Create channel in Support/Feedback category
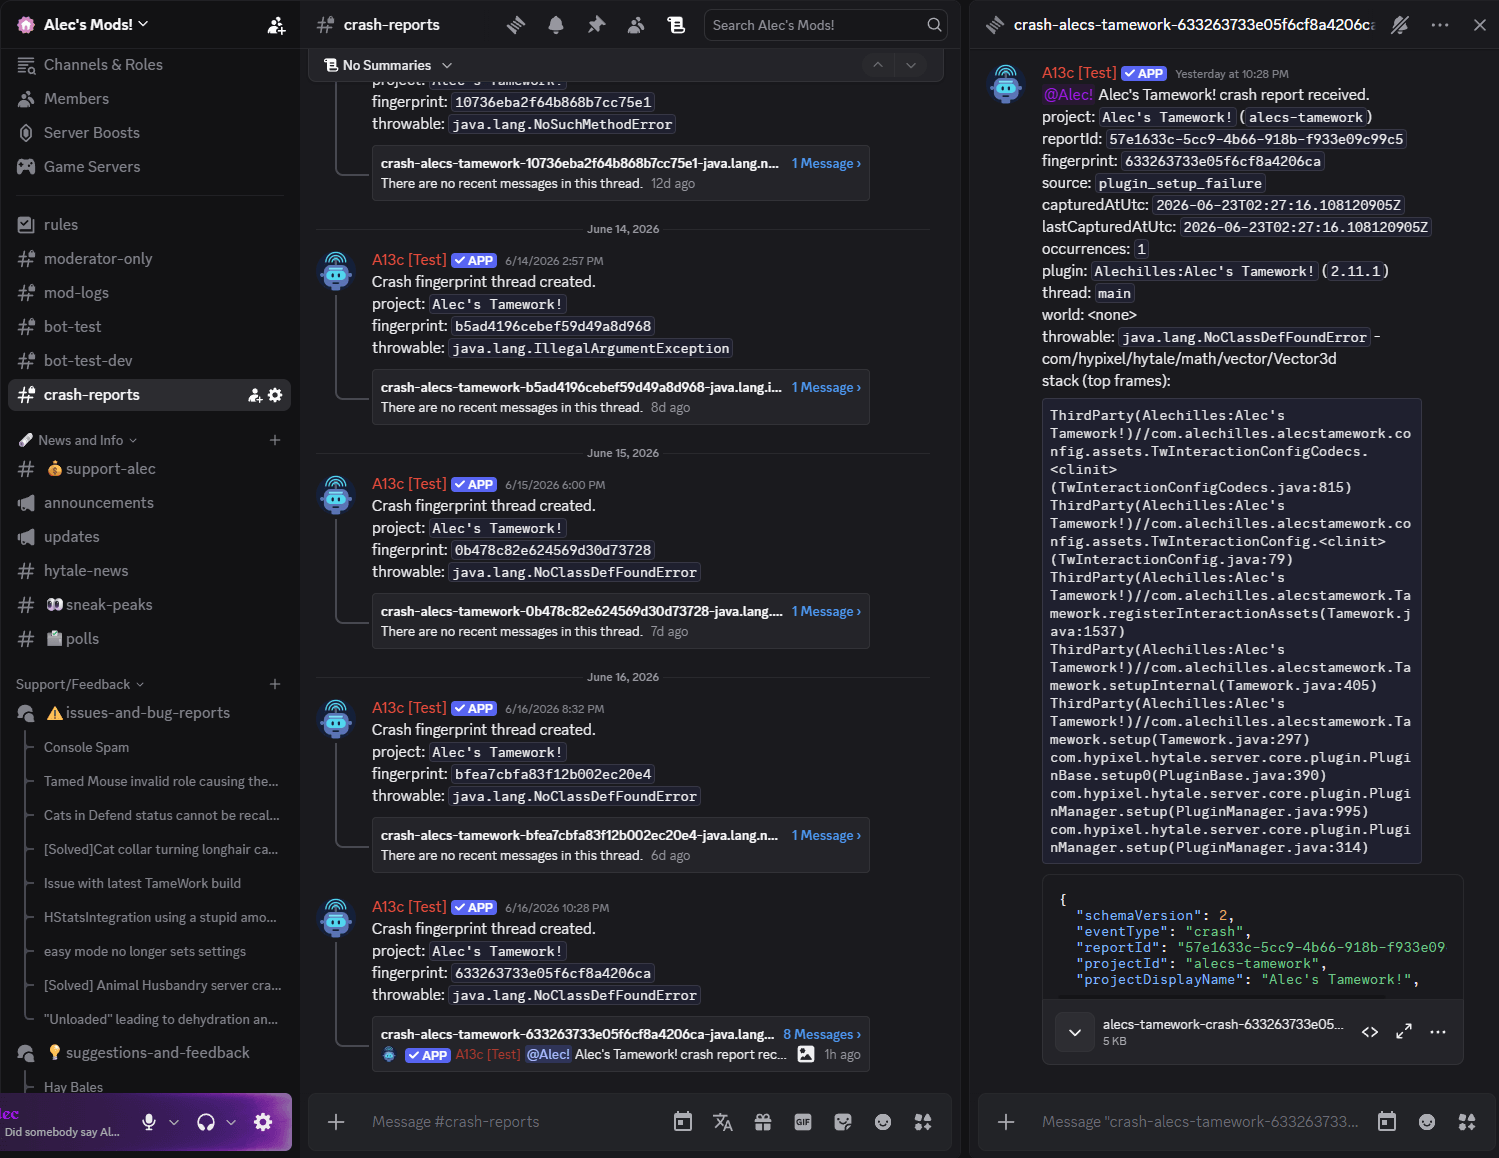The width and height of the screenshot is (1499, 1158). click(x=275, y=684)
